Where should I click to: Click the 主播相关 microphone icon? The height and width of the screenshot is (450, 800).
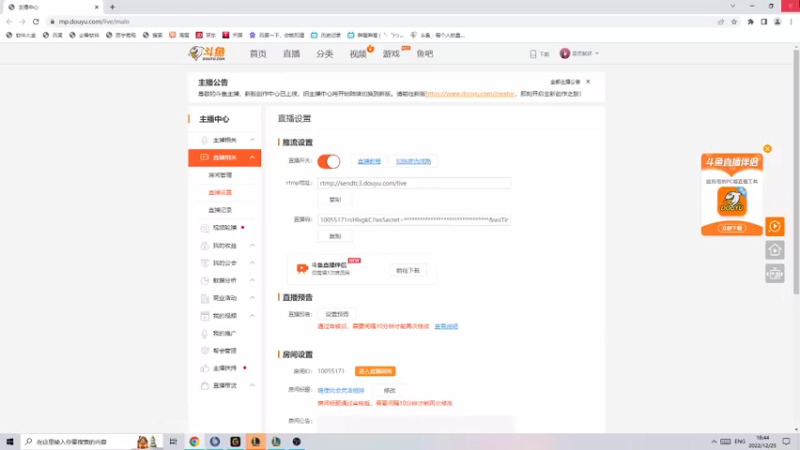[x=205, y=140]
